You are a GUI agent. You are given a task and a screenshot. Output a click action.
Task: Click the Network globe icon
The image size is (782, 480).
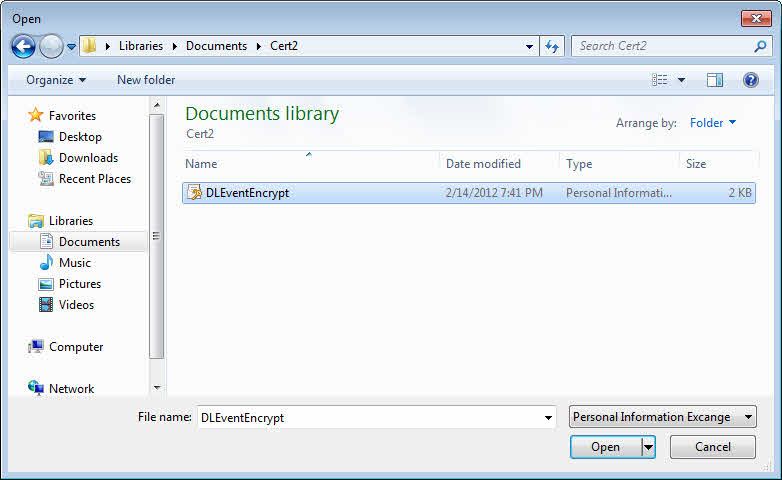click(x=35, y=388)
